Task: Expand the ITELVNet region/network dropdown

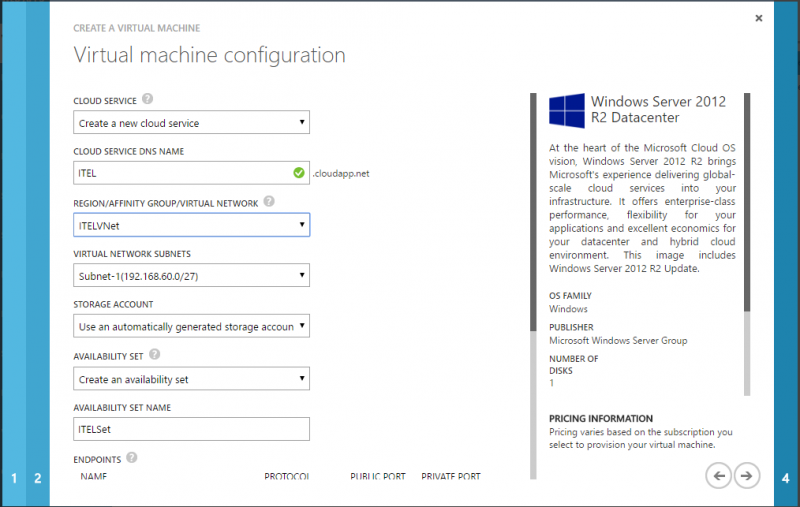Action: [191, 225]
